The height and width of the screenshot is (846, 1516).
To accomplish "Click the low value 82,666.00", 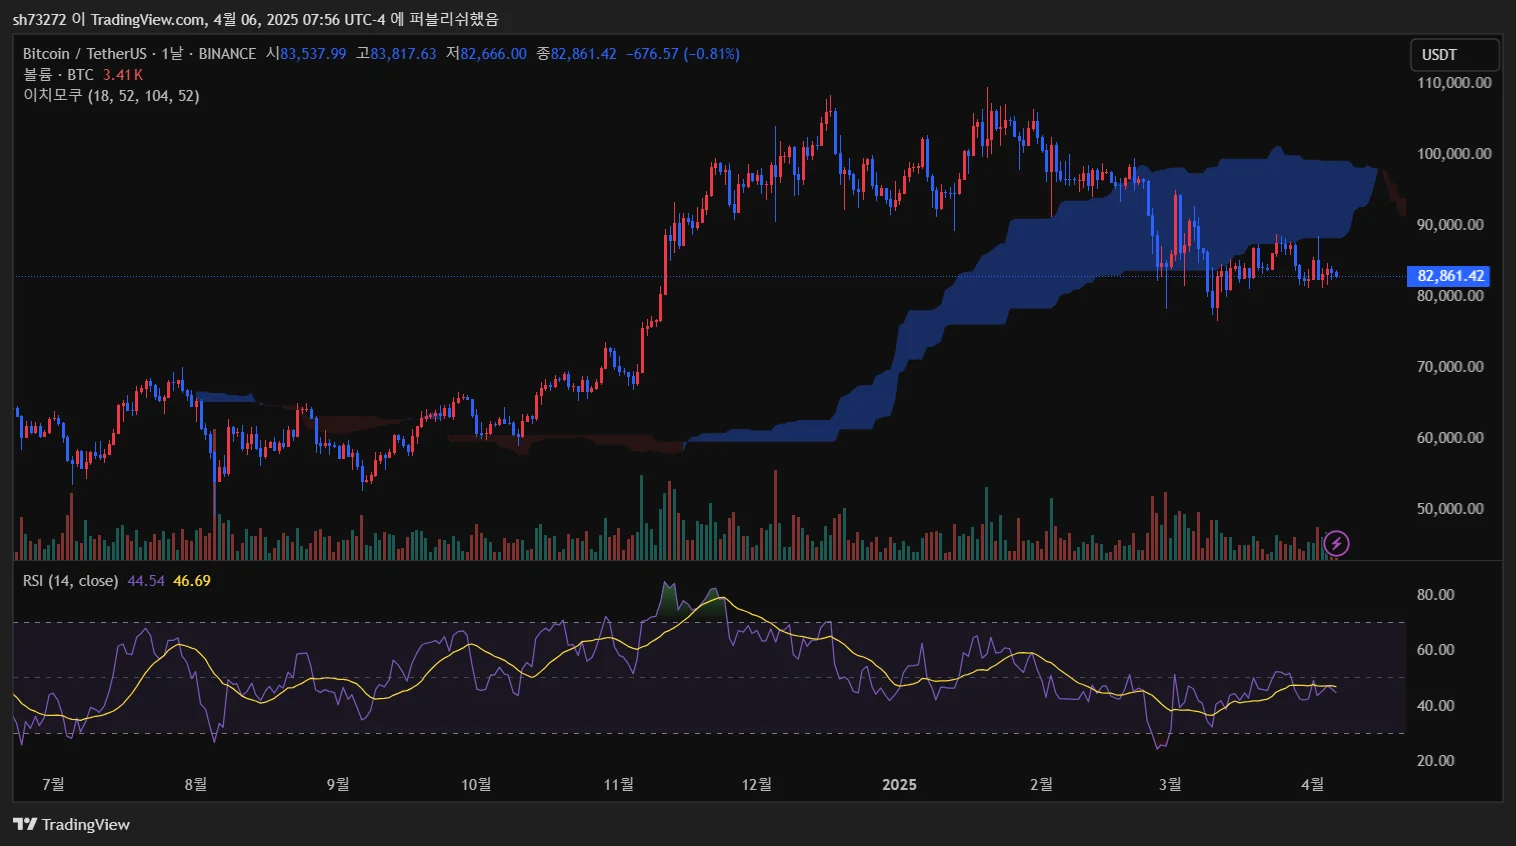I will [x=493, y=54].
